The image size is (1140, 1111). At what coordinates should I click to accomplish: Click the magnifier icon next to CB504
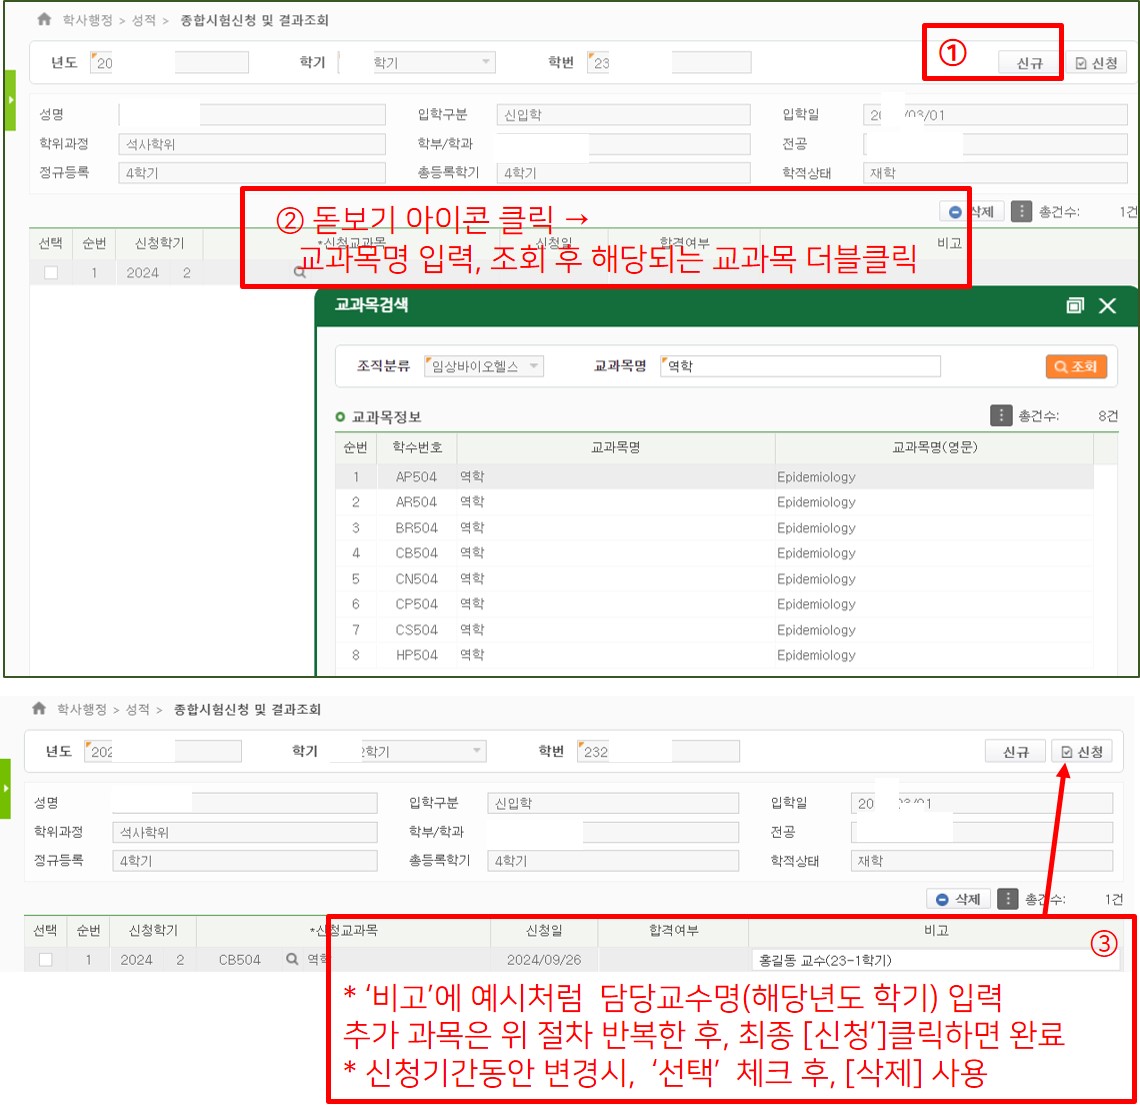[x=292, y=959]
